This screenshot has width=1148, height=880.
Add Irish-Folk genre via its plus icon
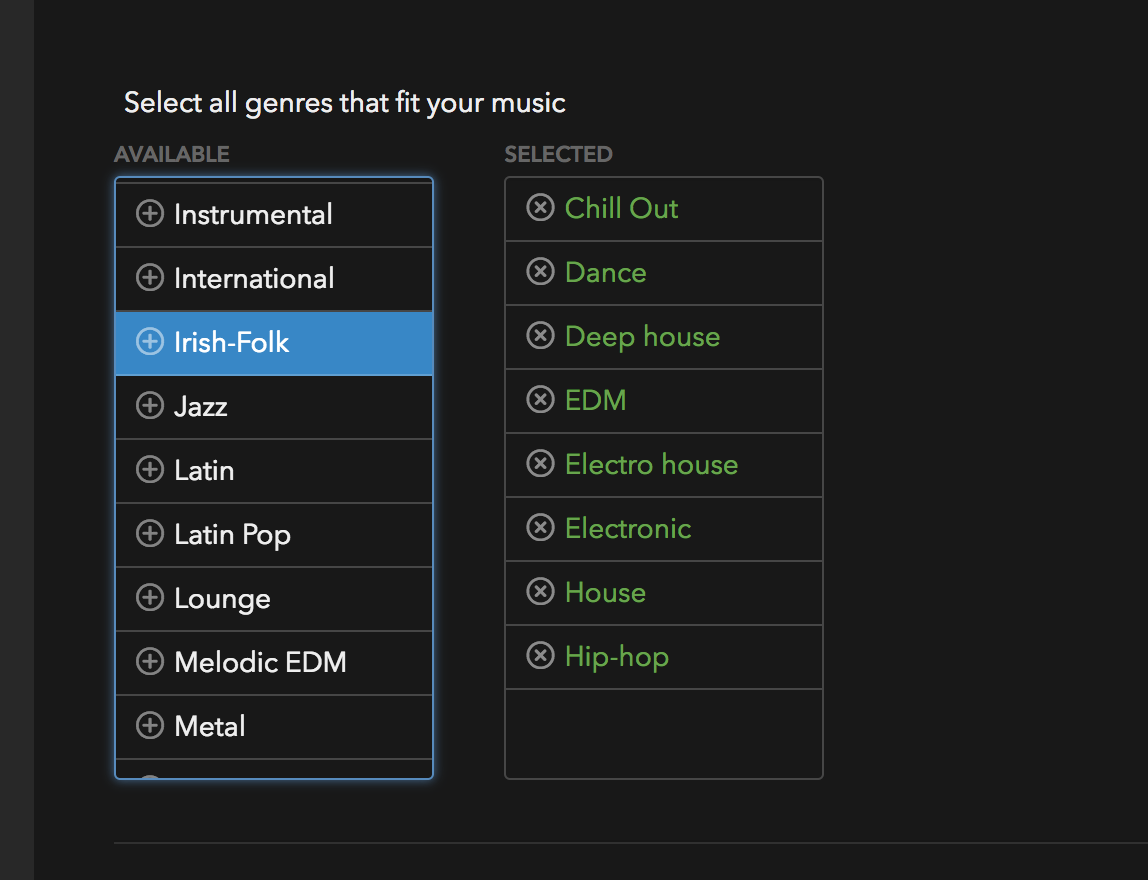[150, 342]
